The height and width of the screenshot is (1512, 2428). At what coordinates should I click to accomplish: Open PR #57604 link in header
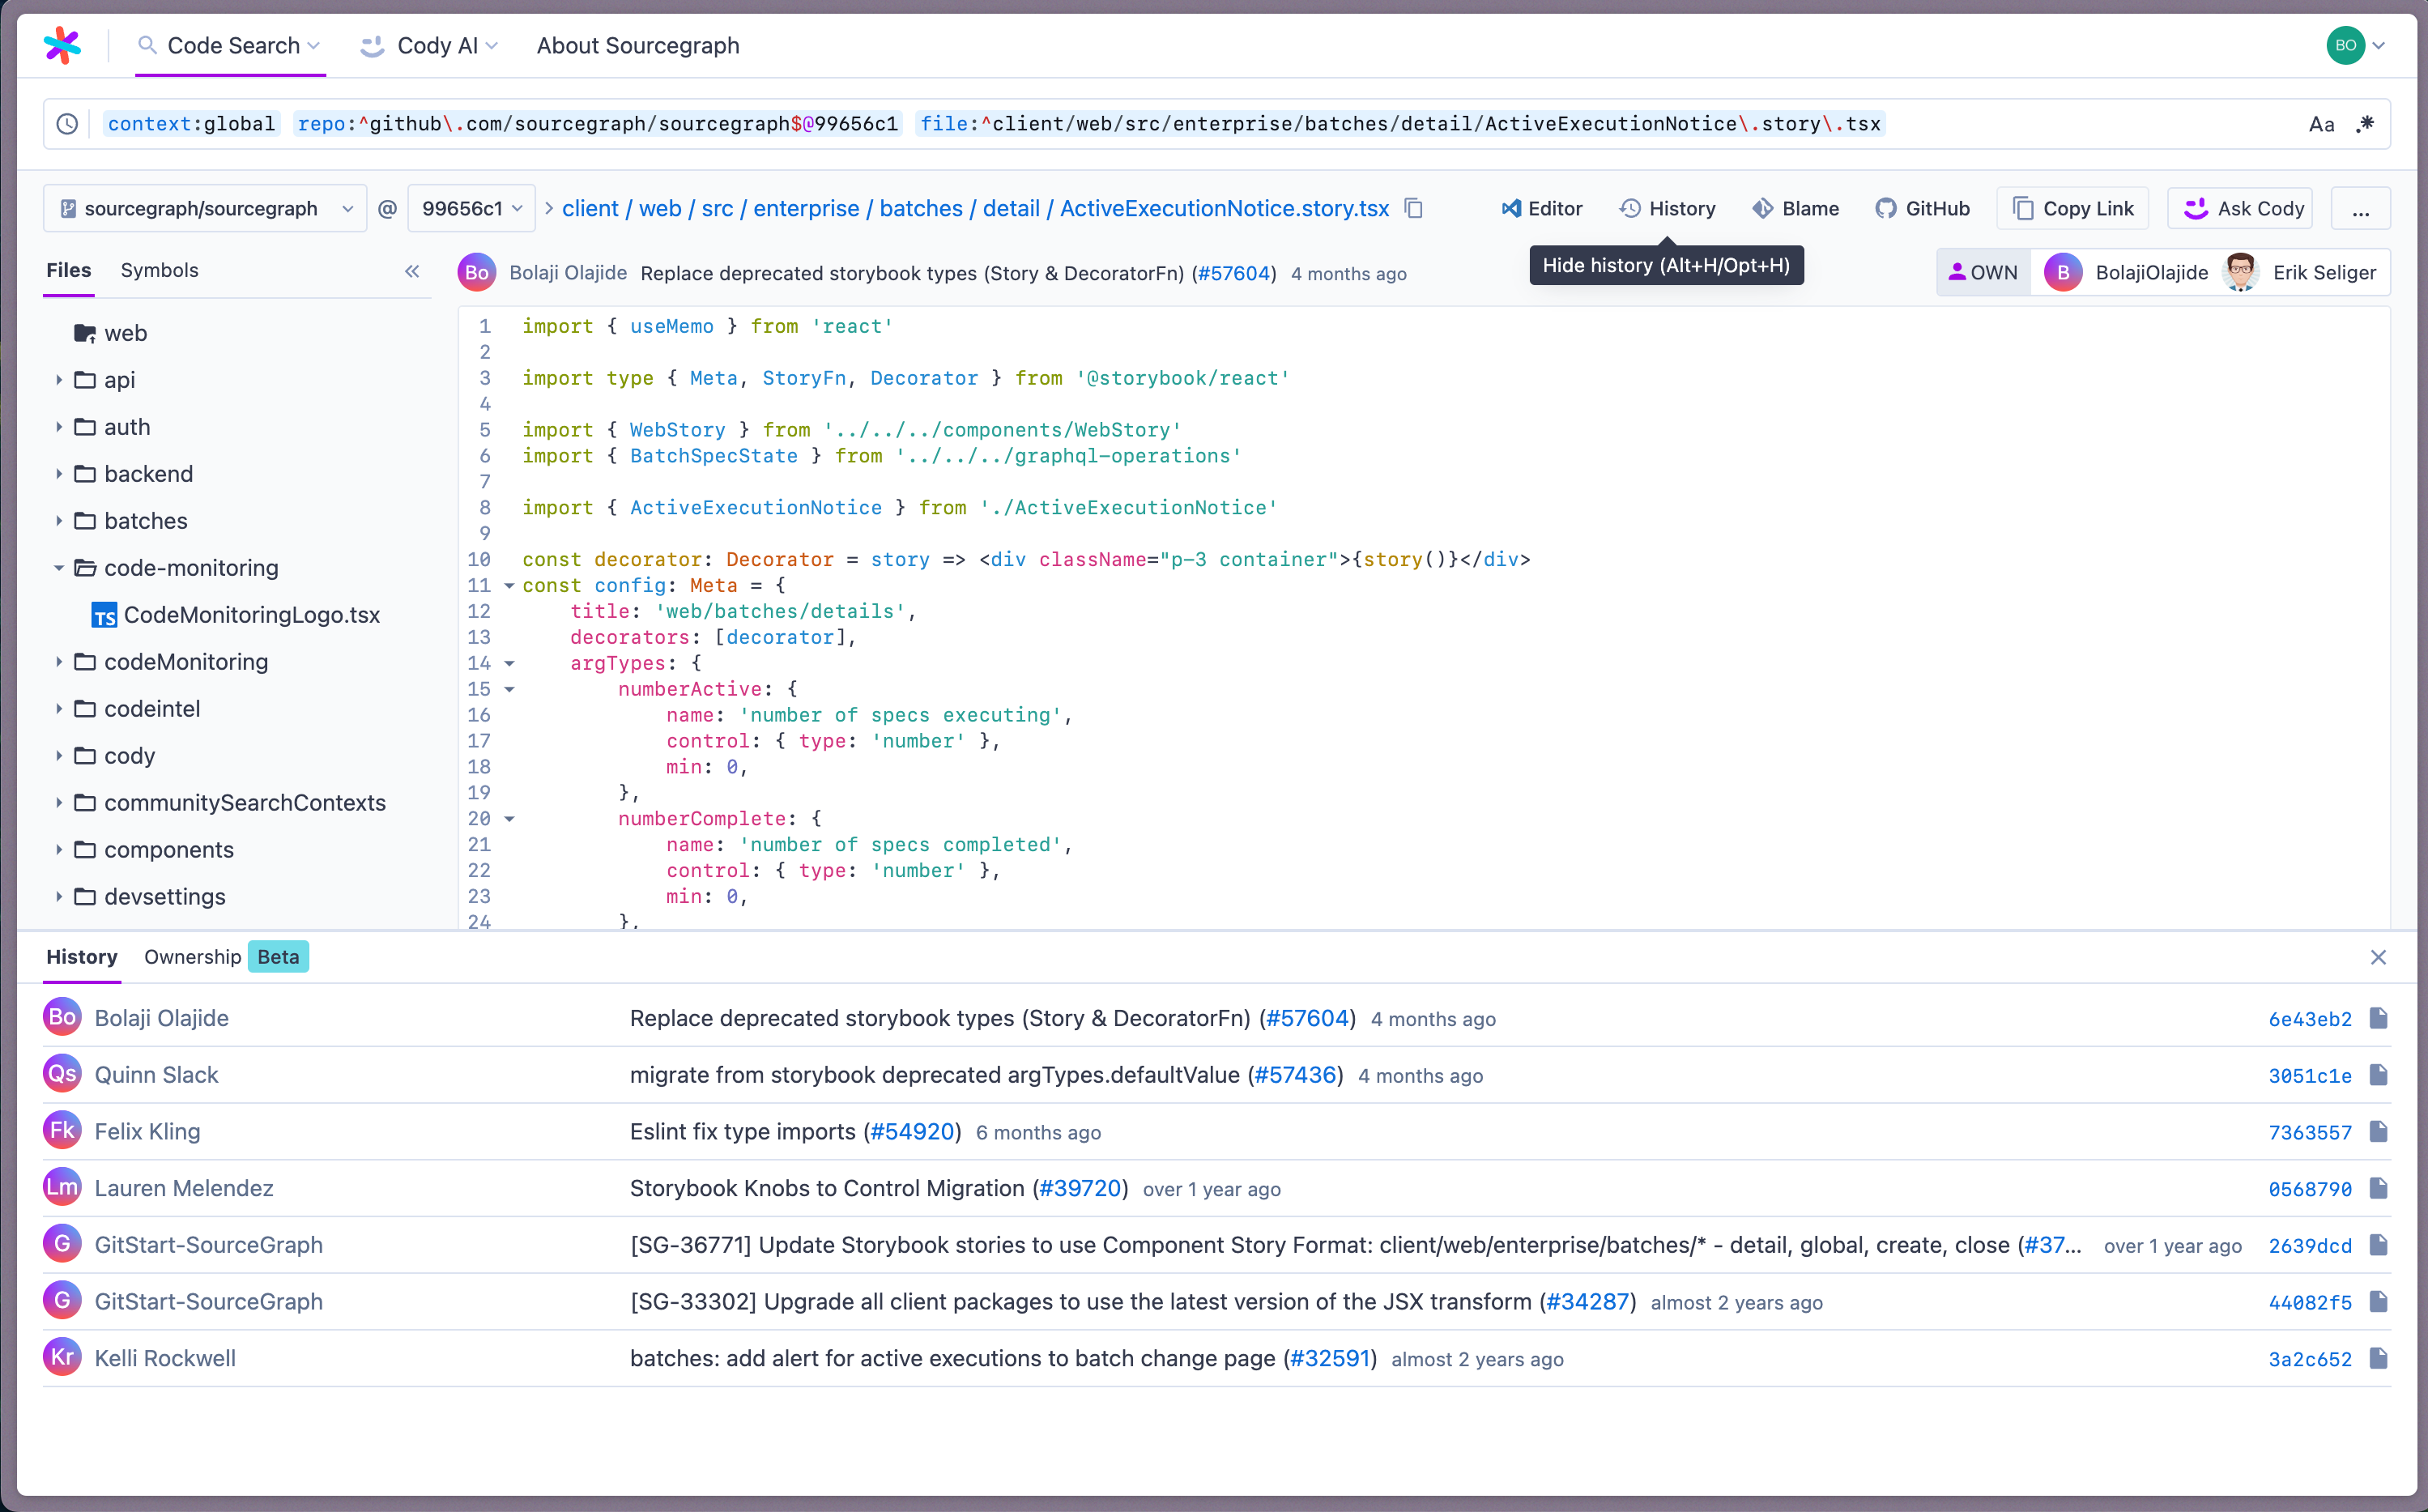click(1233, 273)
